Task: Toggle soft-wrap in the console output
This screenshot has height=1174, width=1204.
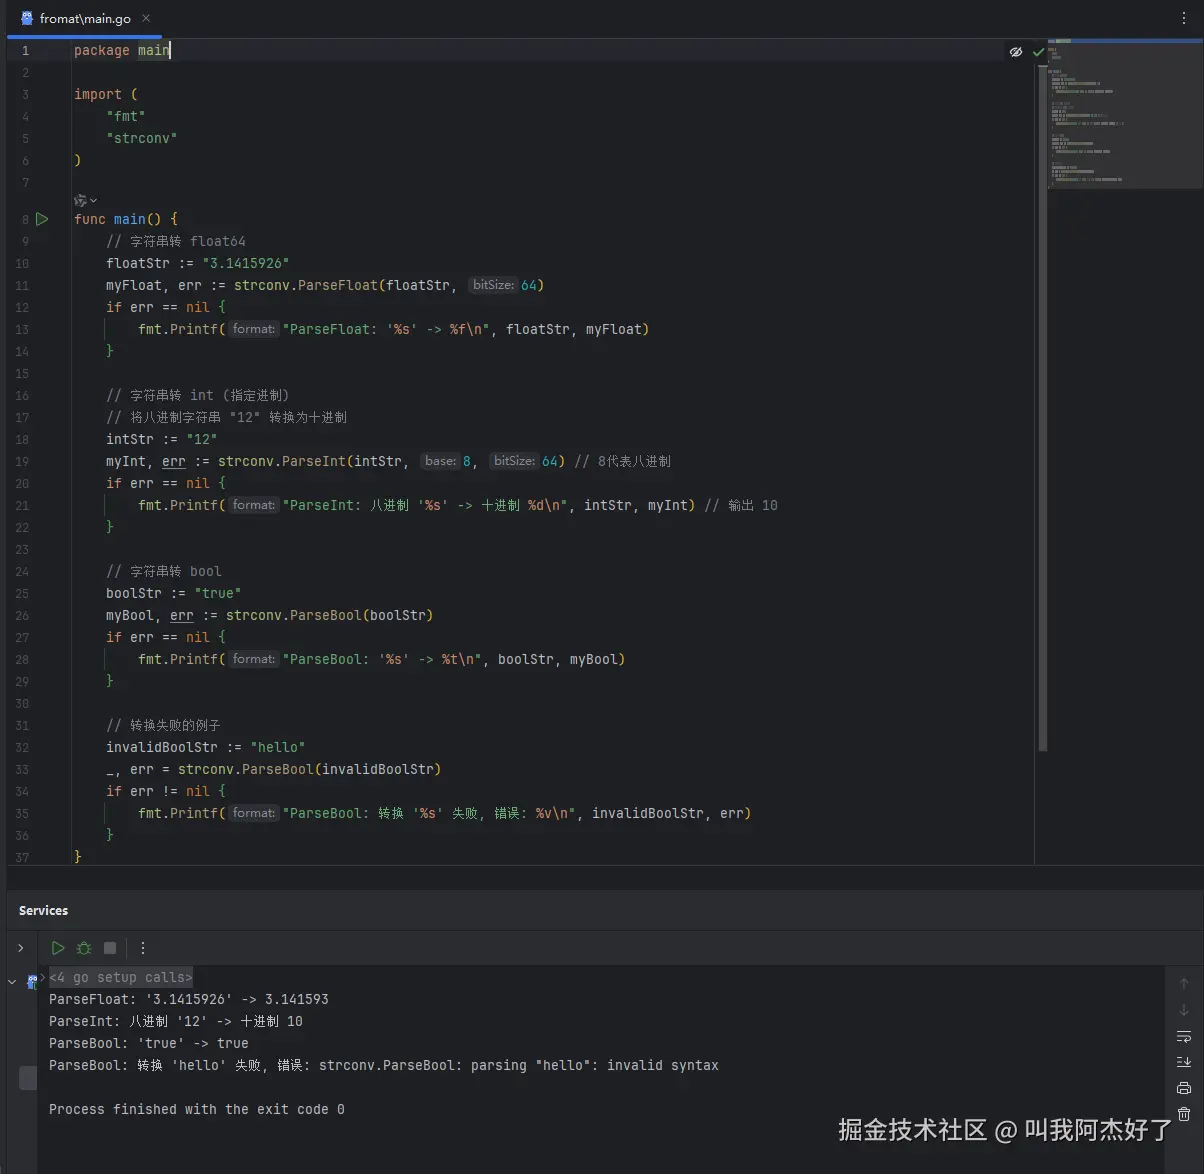Action: (x=1184, y=1036)
